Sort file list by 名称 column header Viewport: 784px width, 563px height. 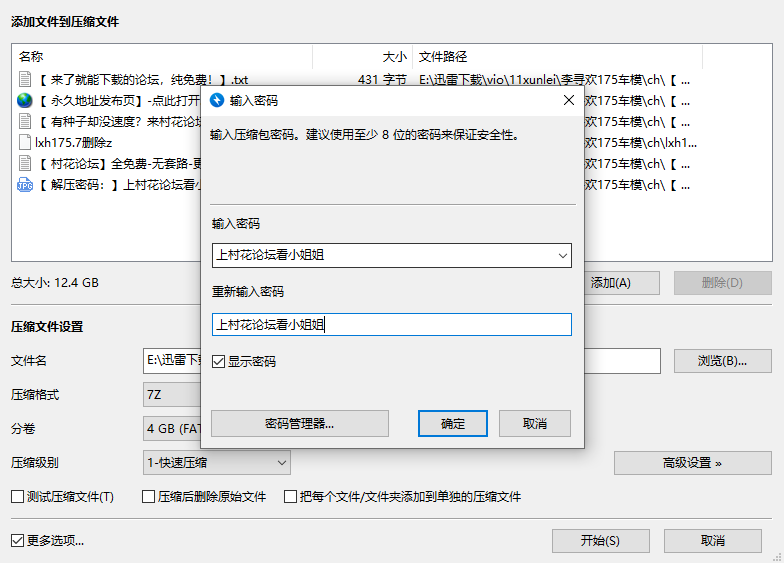(x=160, y=57)
